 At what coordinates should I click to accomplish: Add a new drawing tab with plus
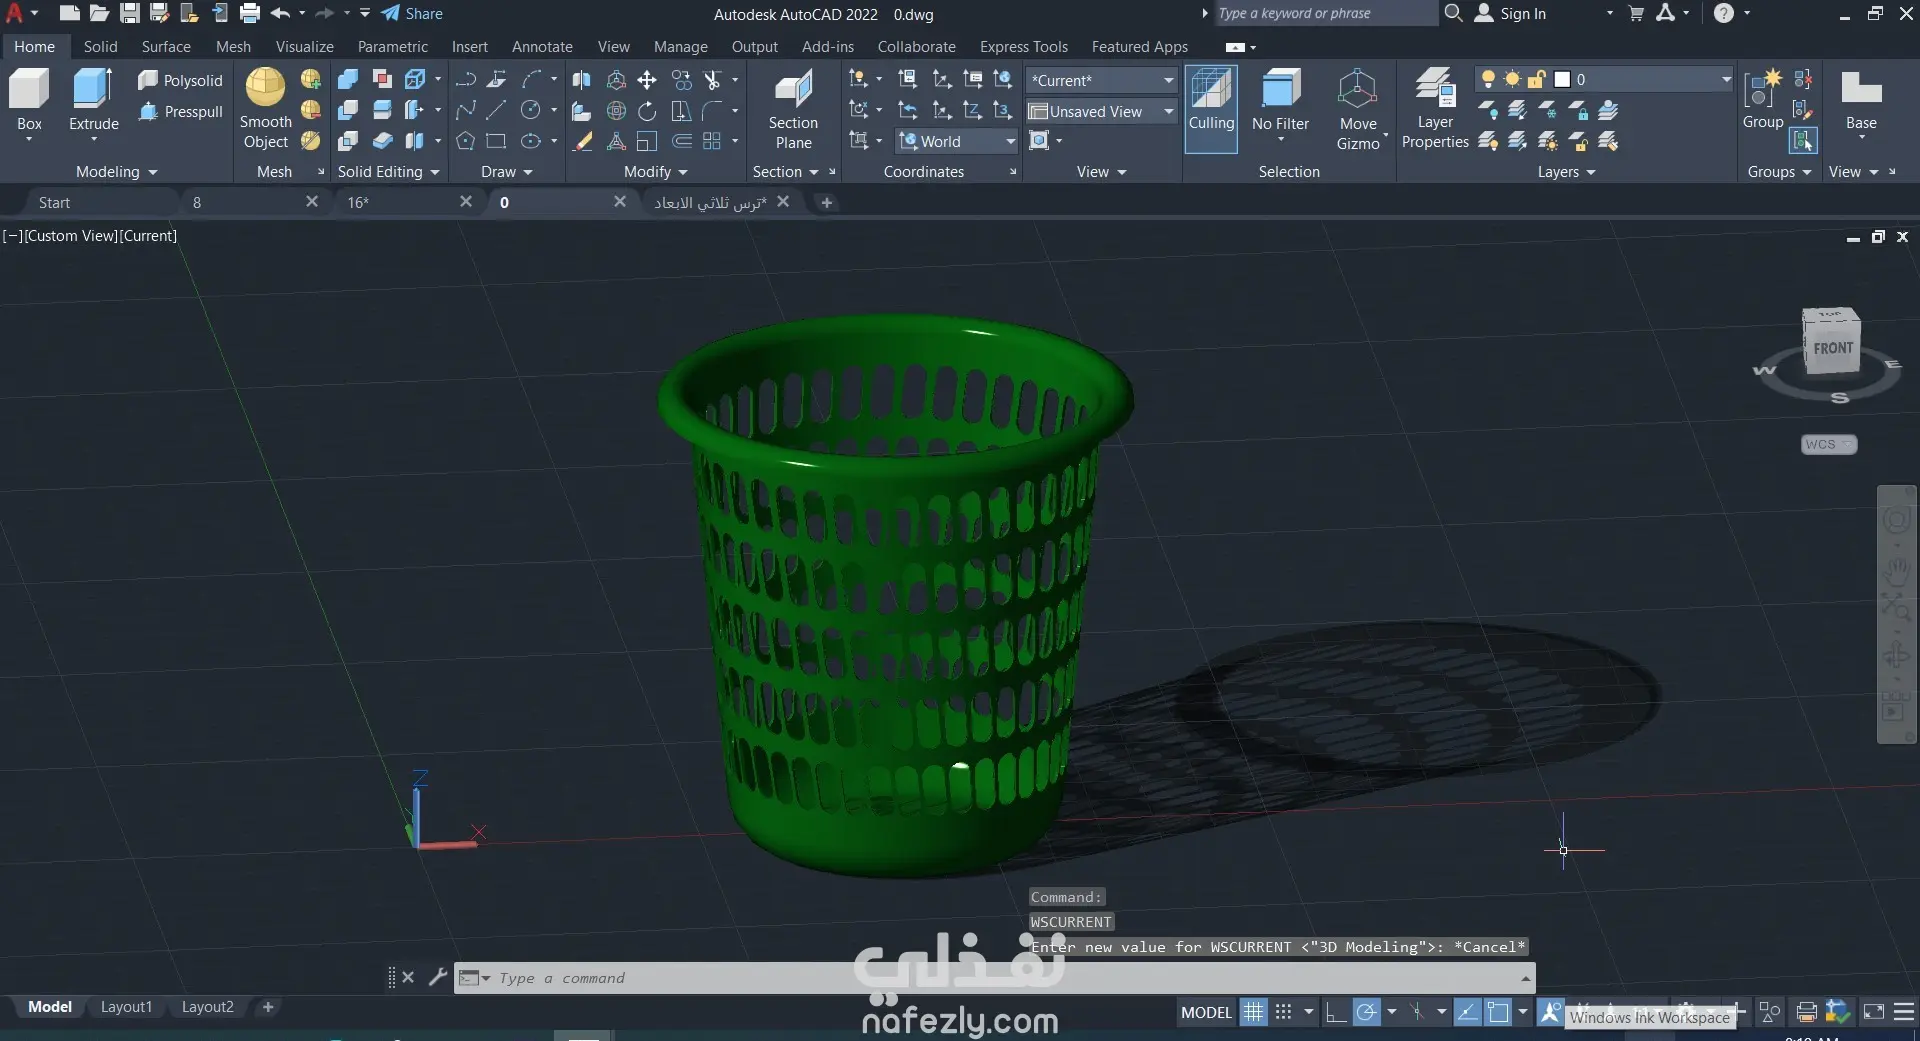[x=826, y=202]
